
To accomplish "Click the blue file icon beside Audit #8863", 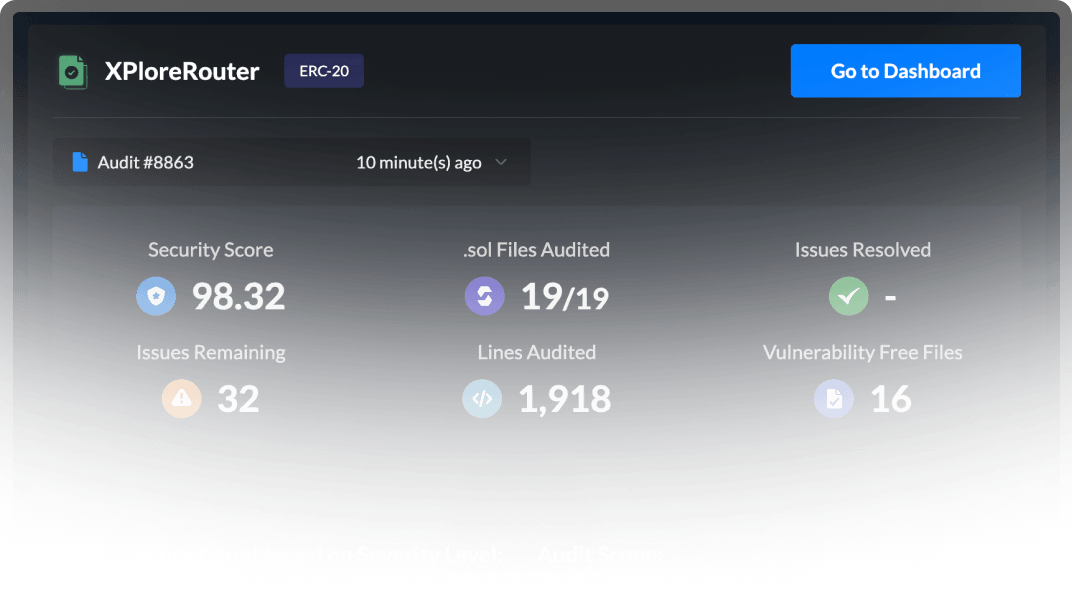I will pos(80,162).
